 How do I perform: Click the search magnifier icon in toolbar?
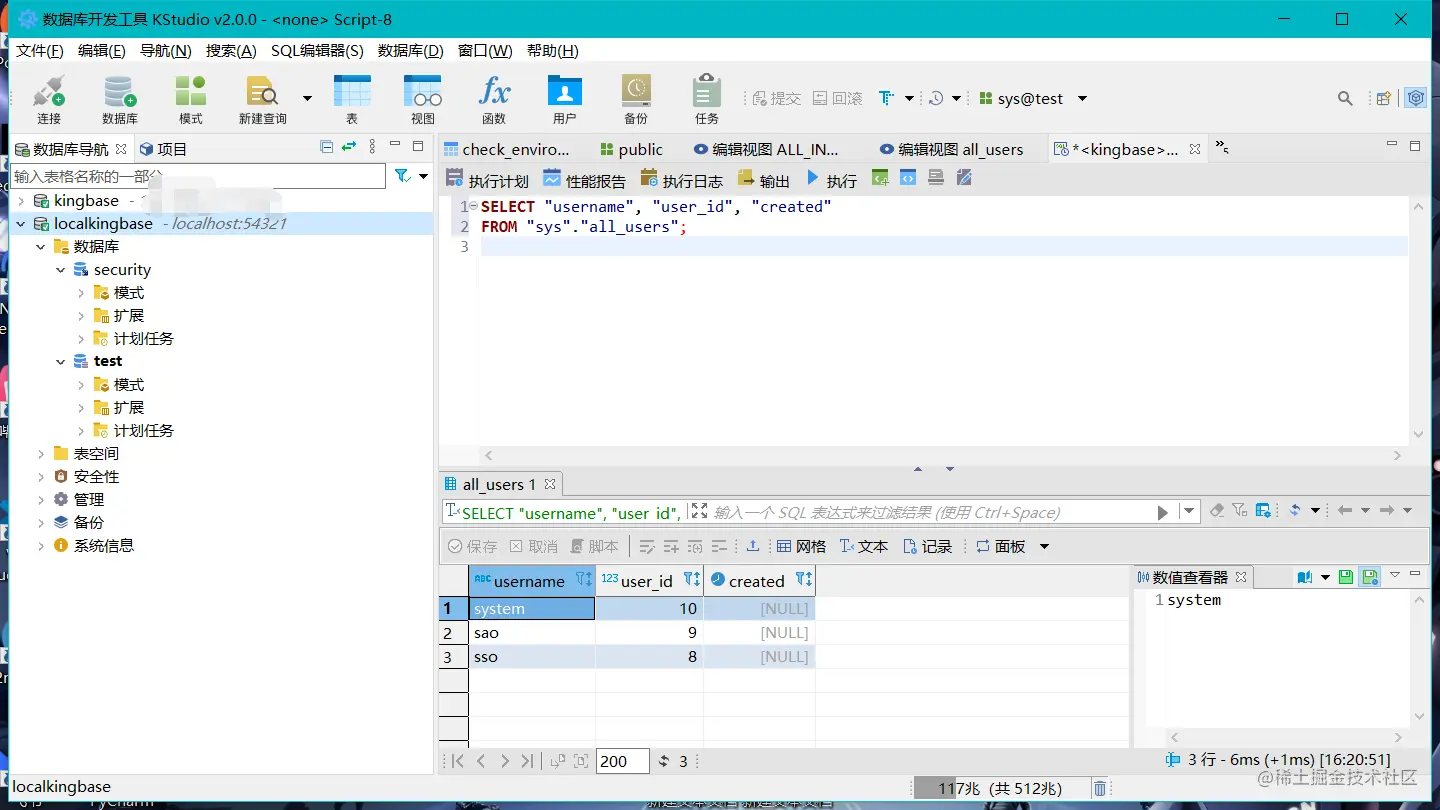tap(1345, 98)
